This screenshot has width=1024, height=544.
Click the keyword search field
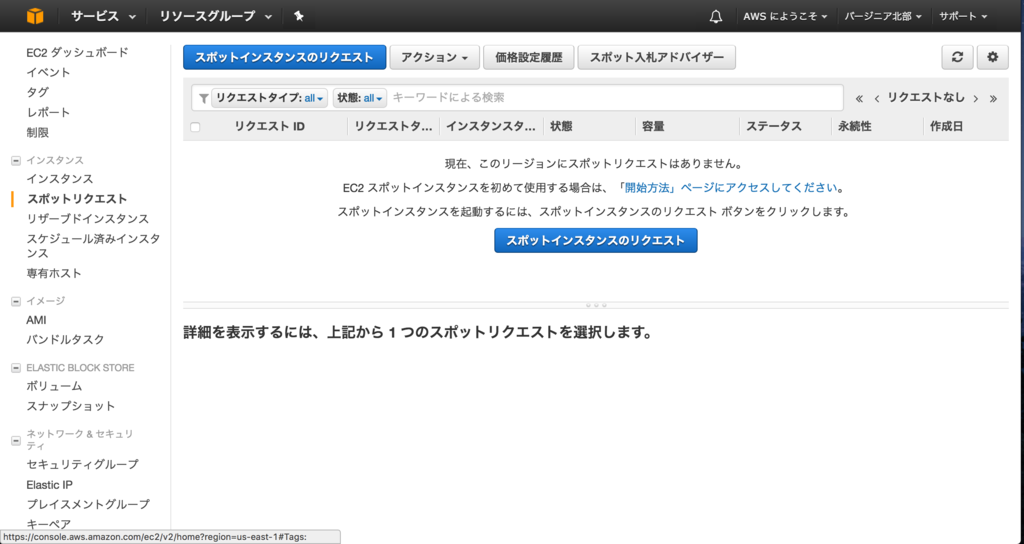point(615,98)
